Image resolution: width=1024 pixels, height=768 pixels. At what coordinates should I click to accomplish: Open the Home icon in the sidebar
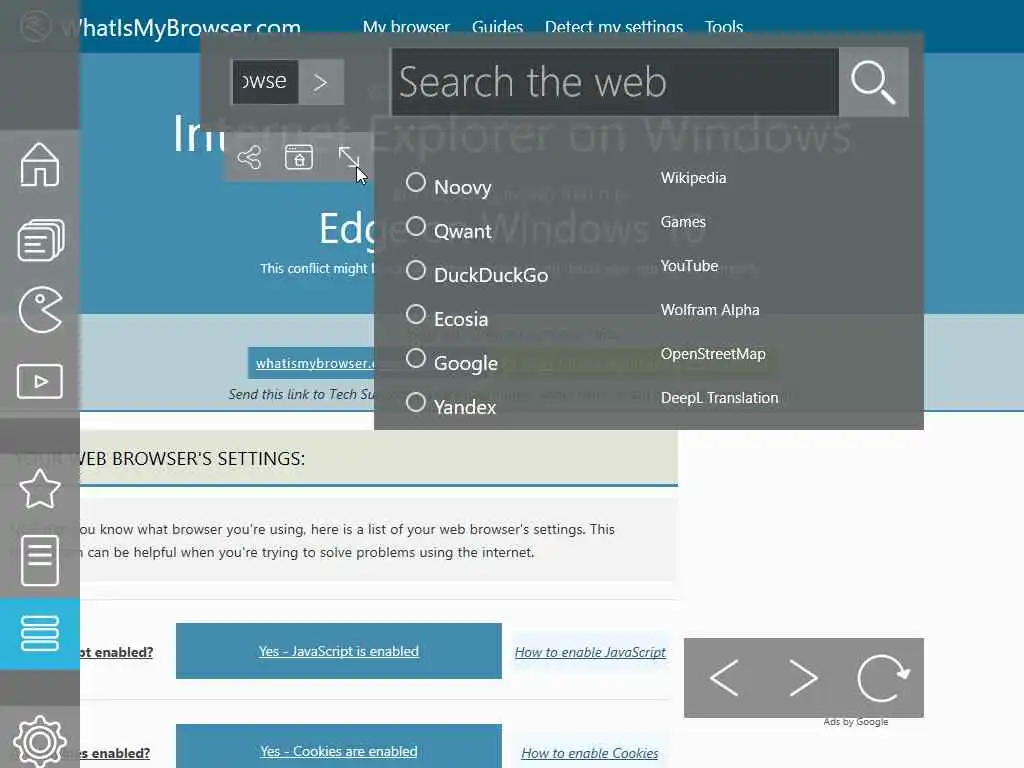(40, 165)
